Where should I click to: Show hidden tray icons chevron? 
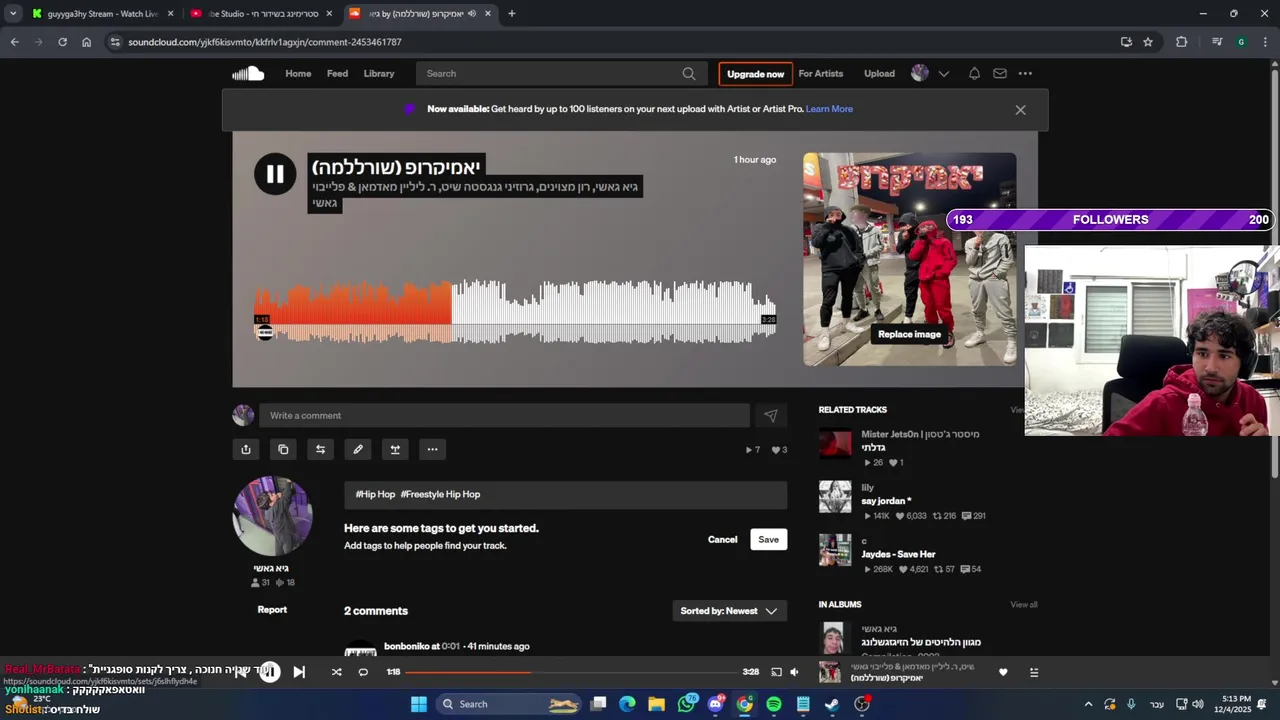coord(1088,704)
